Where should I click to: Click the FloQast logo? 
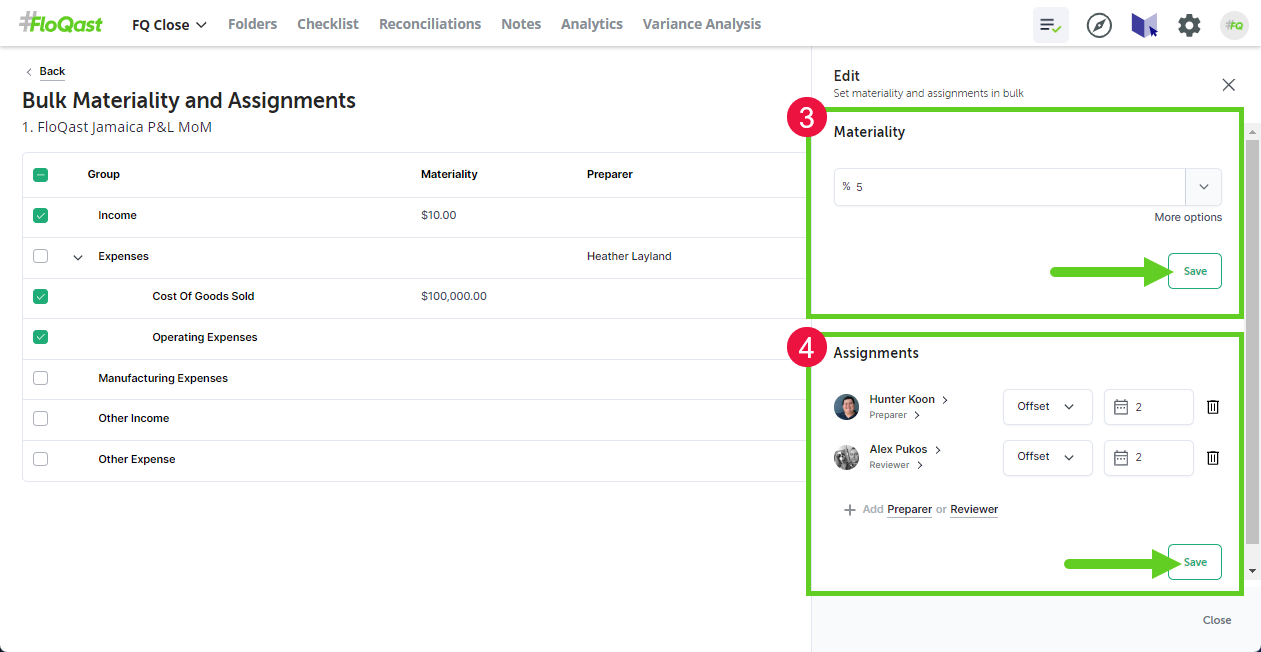coord(60,24)
